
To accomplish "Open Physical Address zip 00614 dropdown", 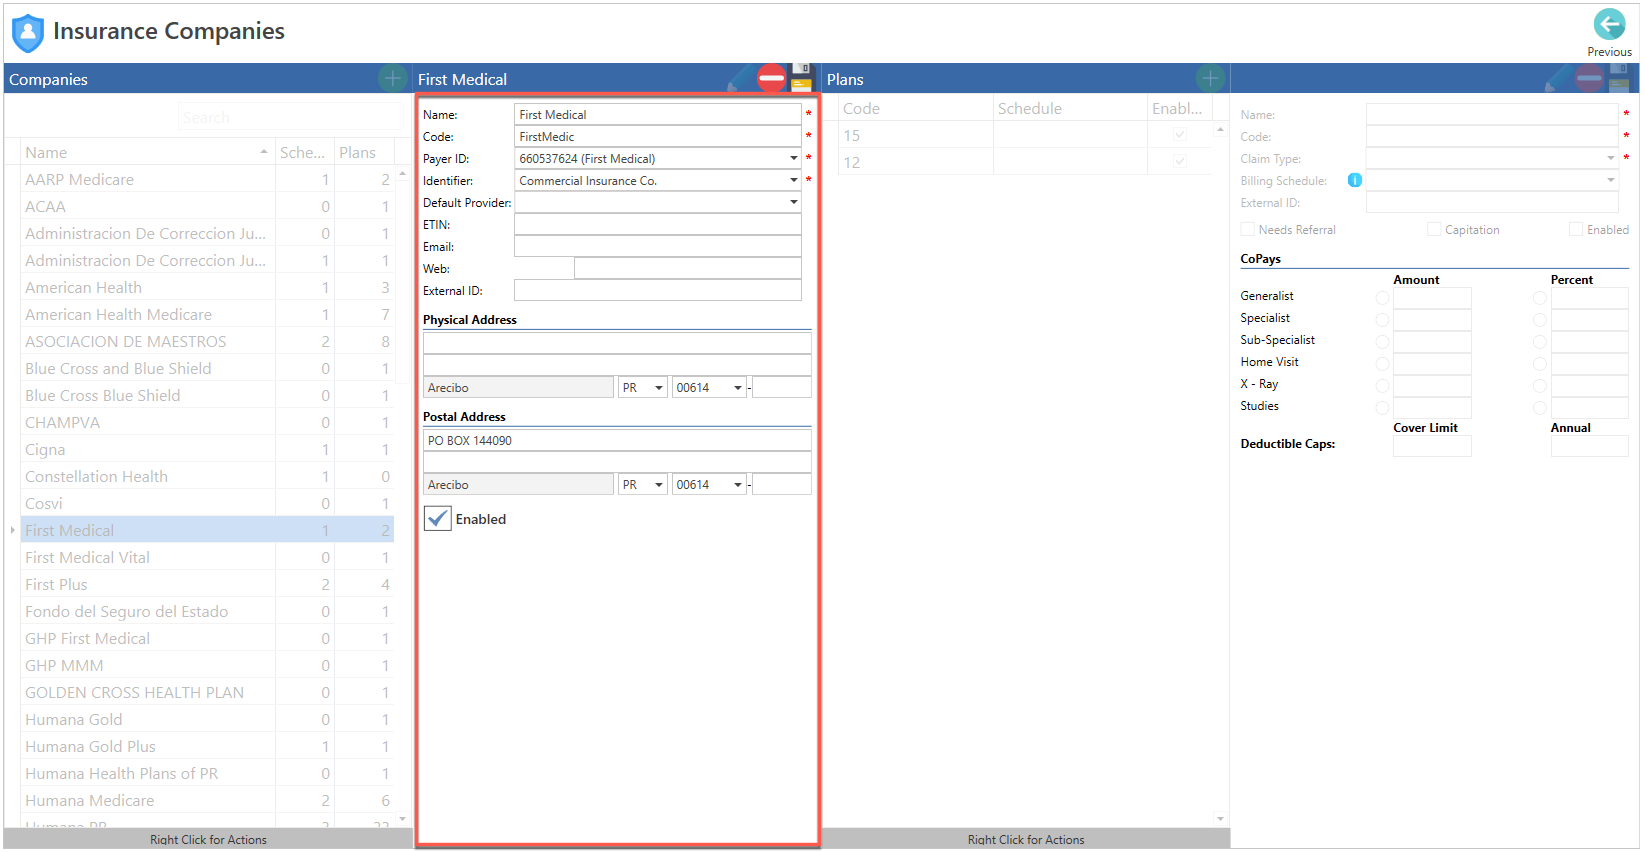I will coord(738,387).
